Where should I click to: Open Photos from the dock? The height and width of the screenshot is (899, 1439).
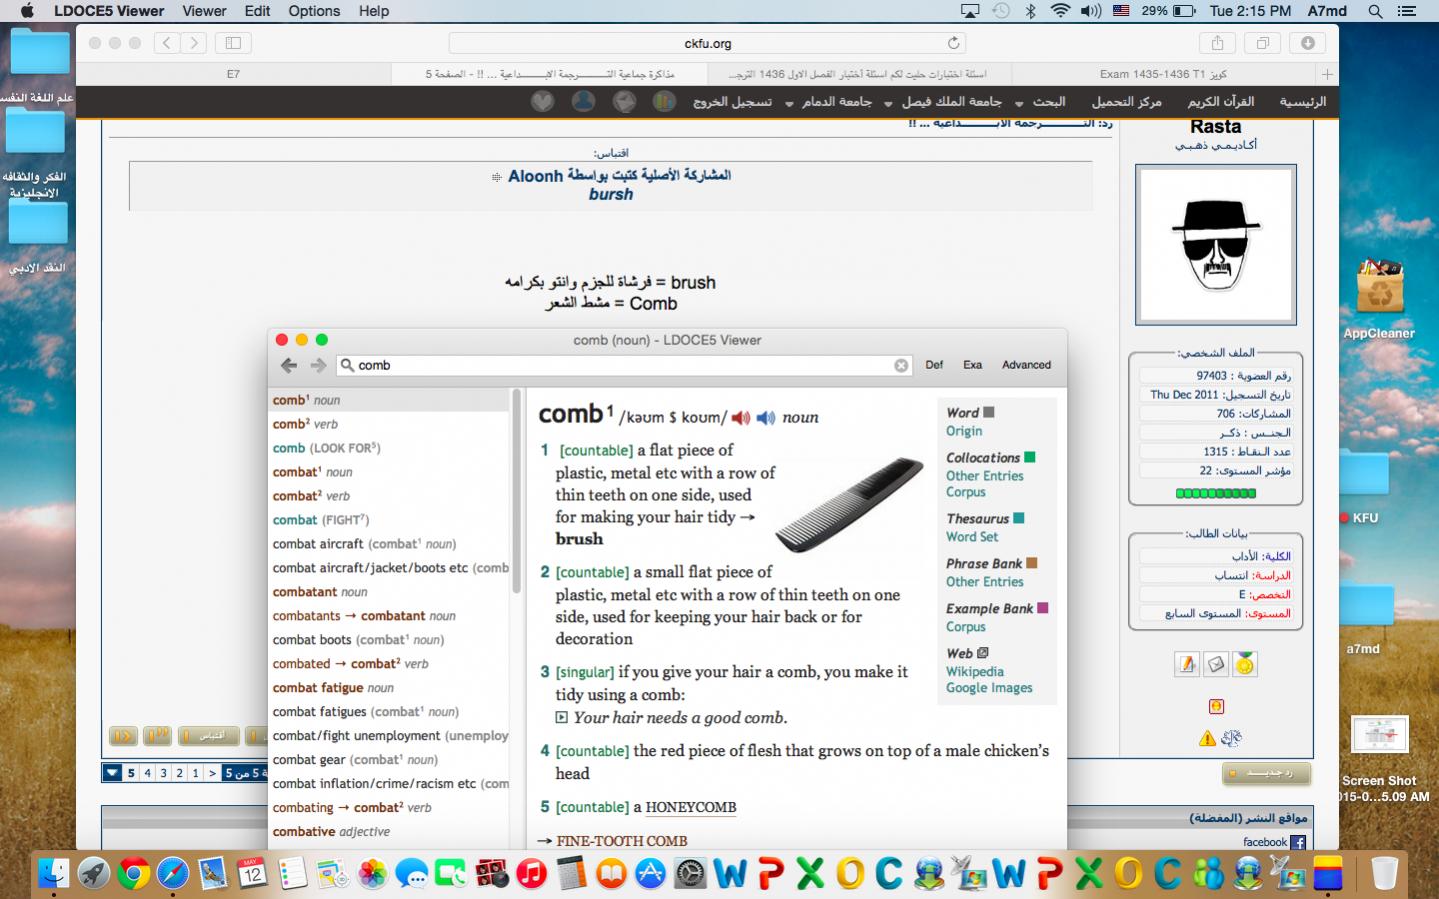[372, 874]
